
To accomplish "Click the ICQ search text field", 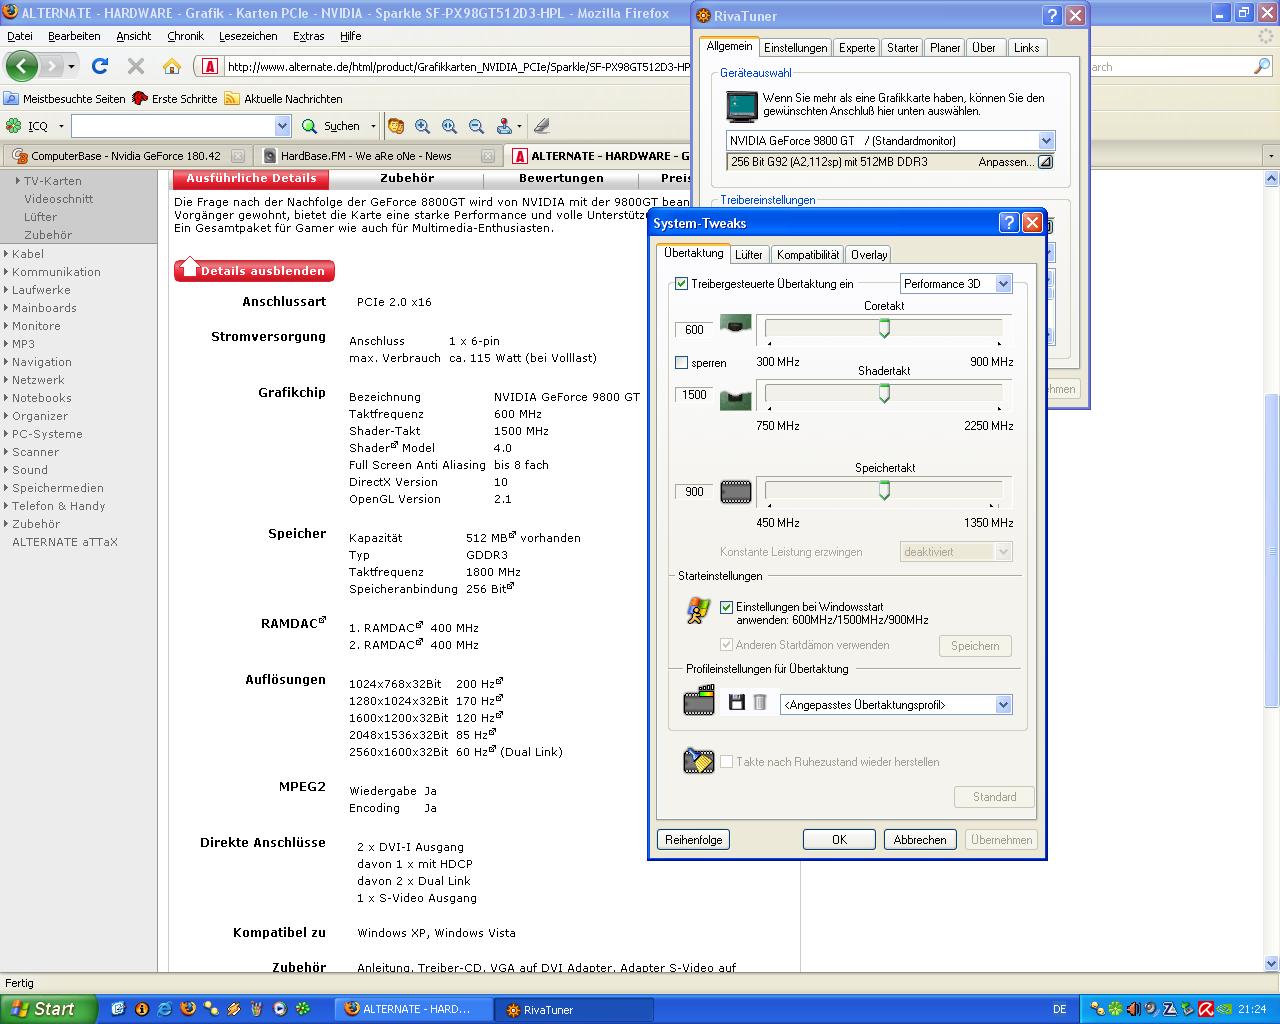I will point(172,126).
